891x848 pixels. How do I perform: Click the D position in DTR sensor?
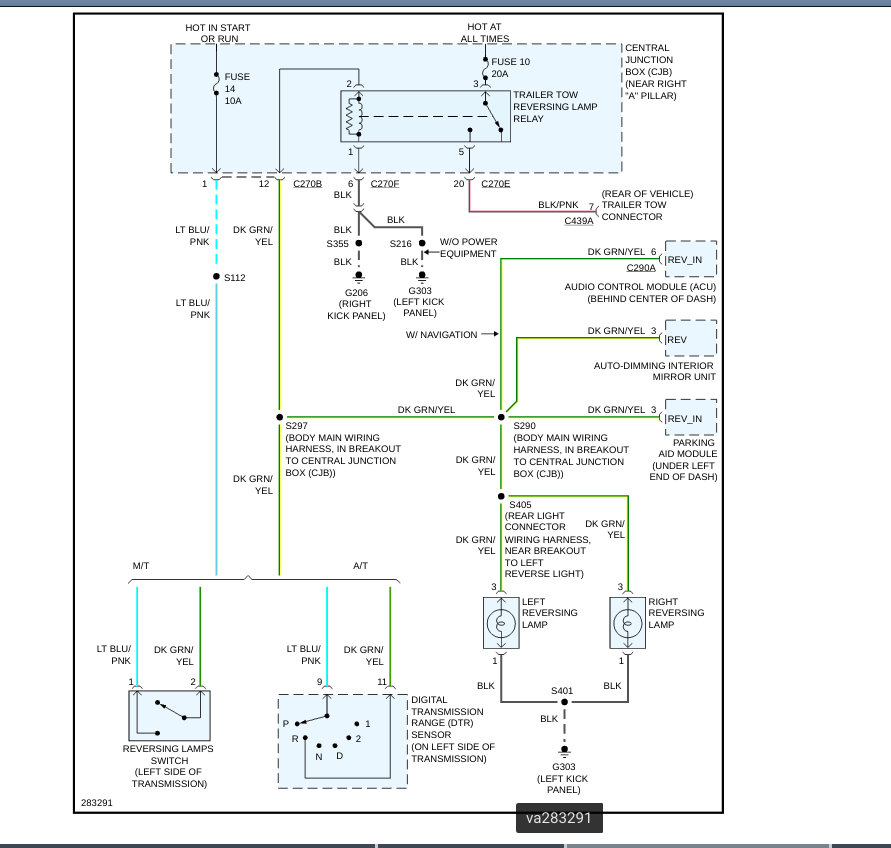click(340, 756)
